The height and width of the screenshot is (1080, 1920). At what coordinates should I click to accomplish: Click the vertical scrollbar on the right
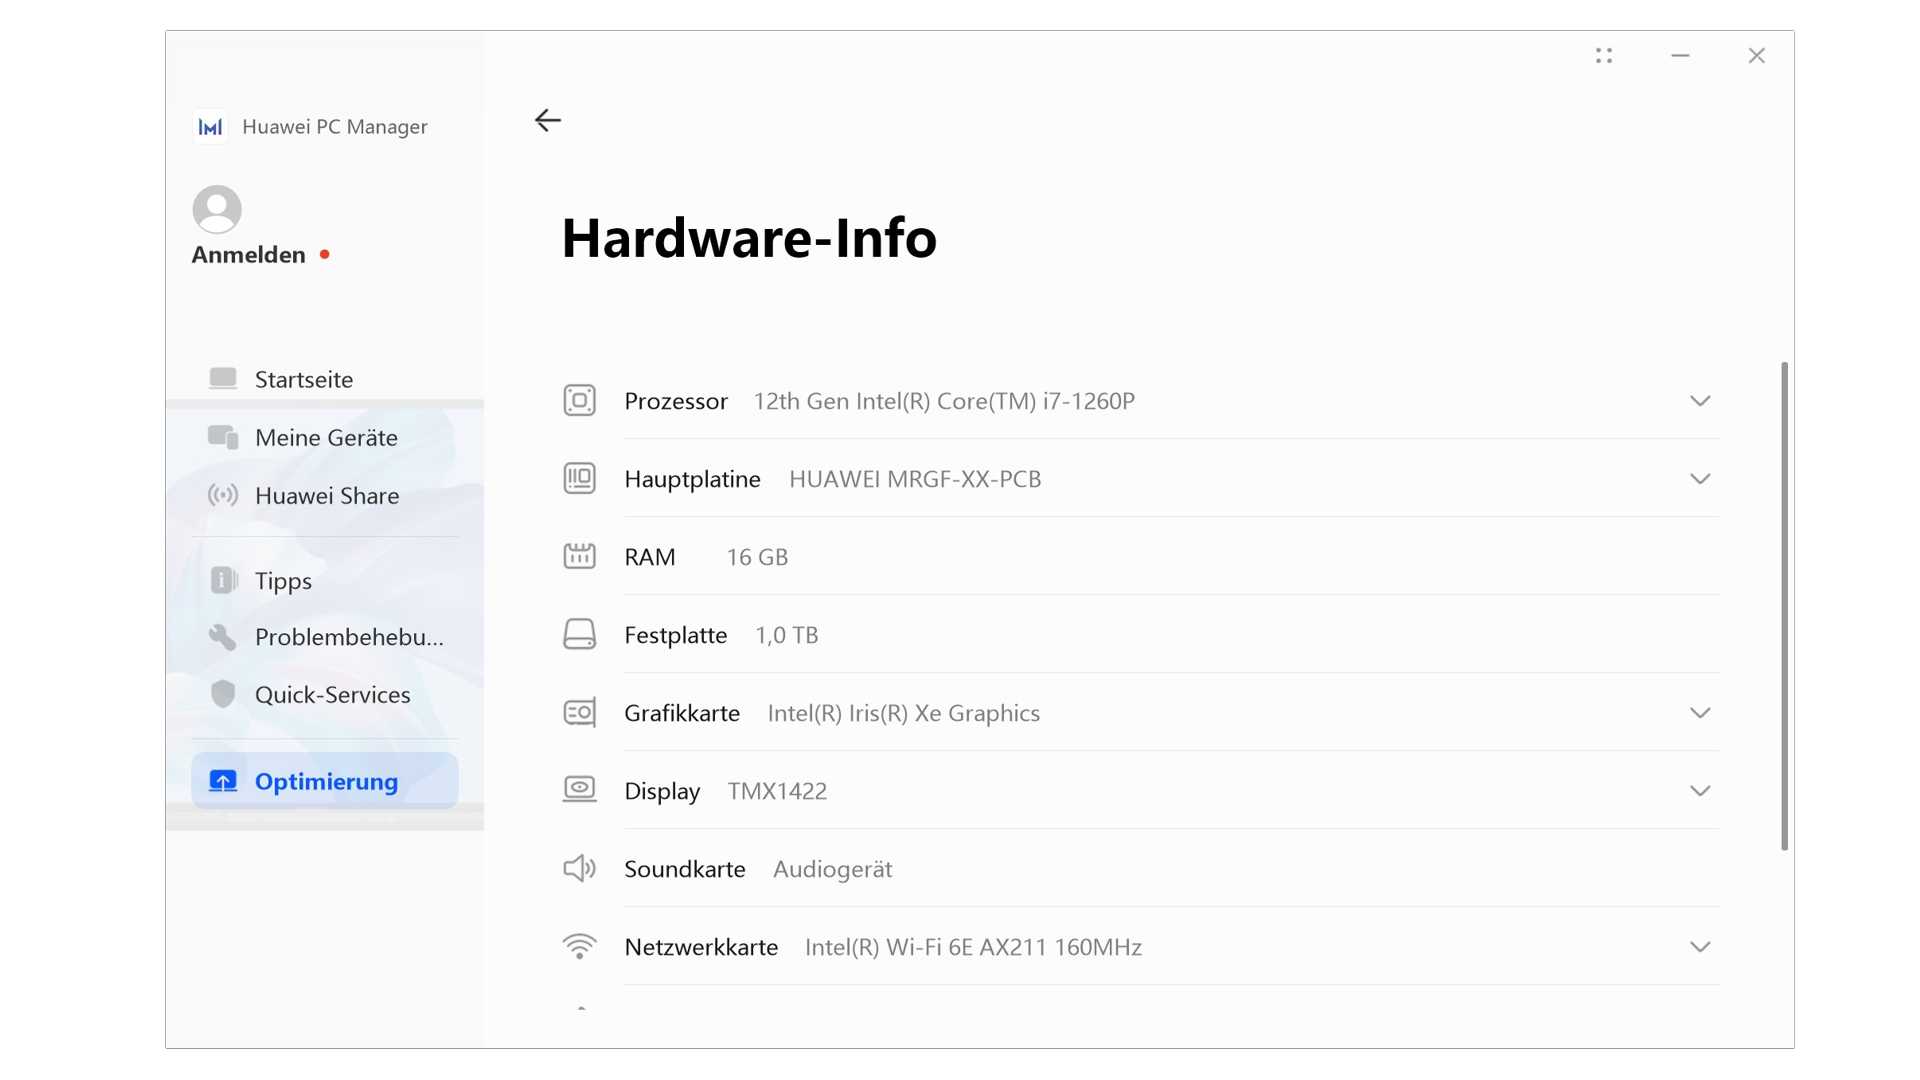tap(1784, 605)
